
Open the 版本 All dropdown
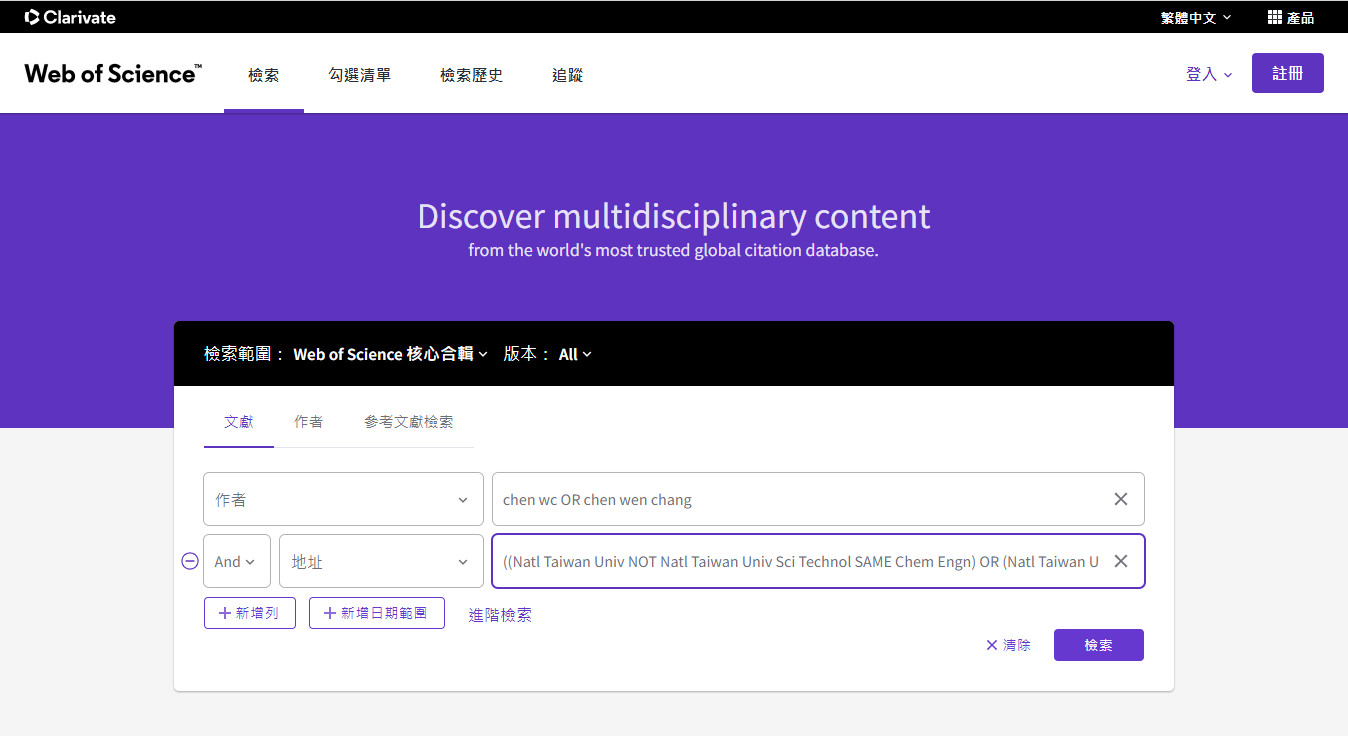[575, 354]
